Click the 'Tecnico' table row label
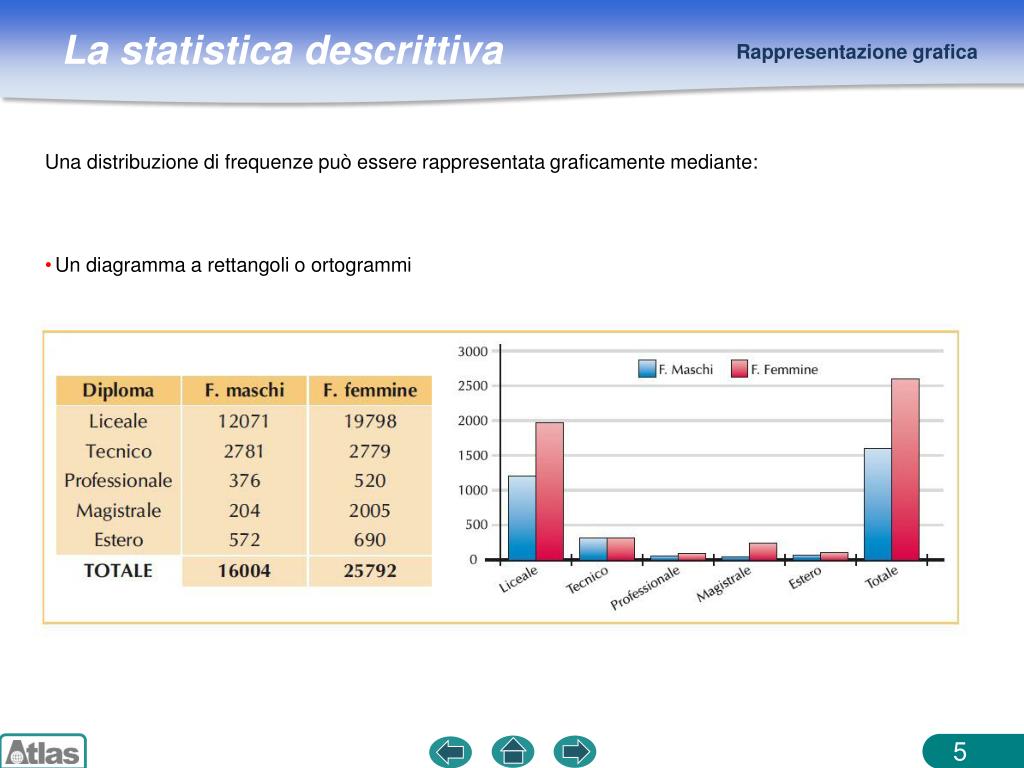 (x=118, y=451)
